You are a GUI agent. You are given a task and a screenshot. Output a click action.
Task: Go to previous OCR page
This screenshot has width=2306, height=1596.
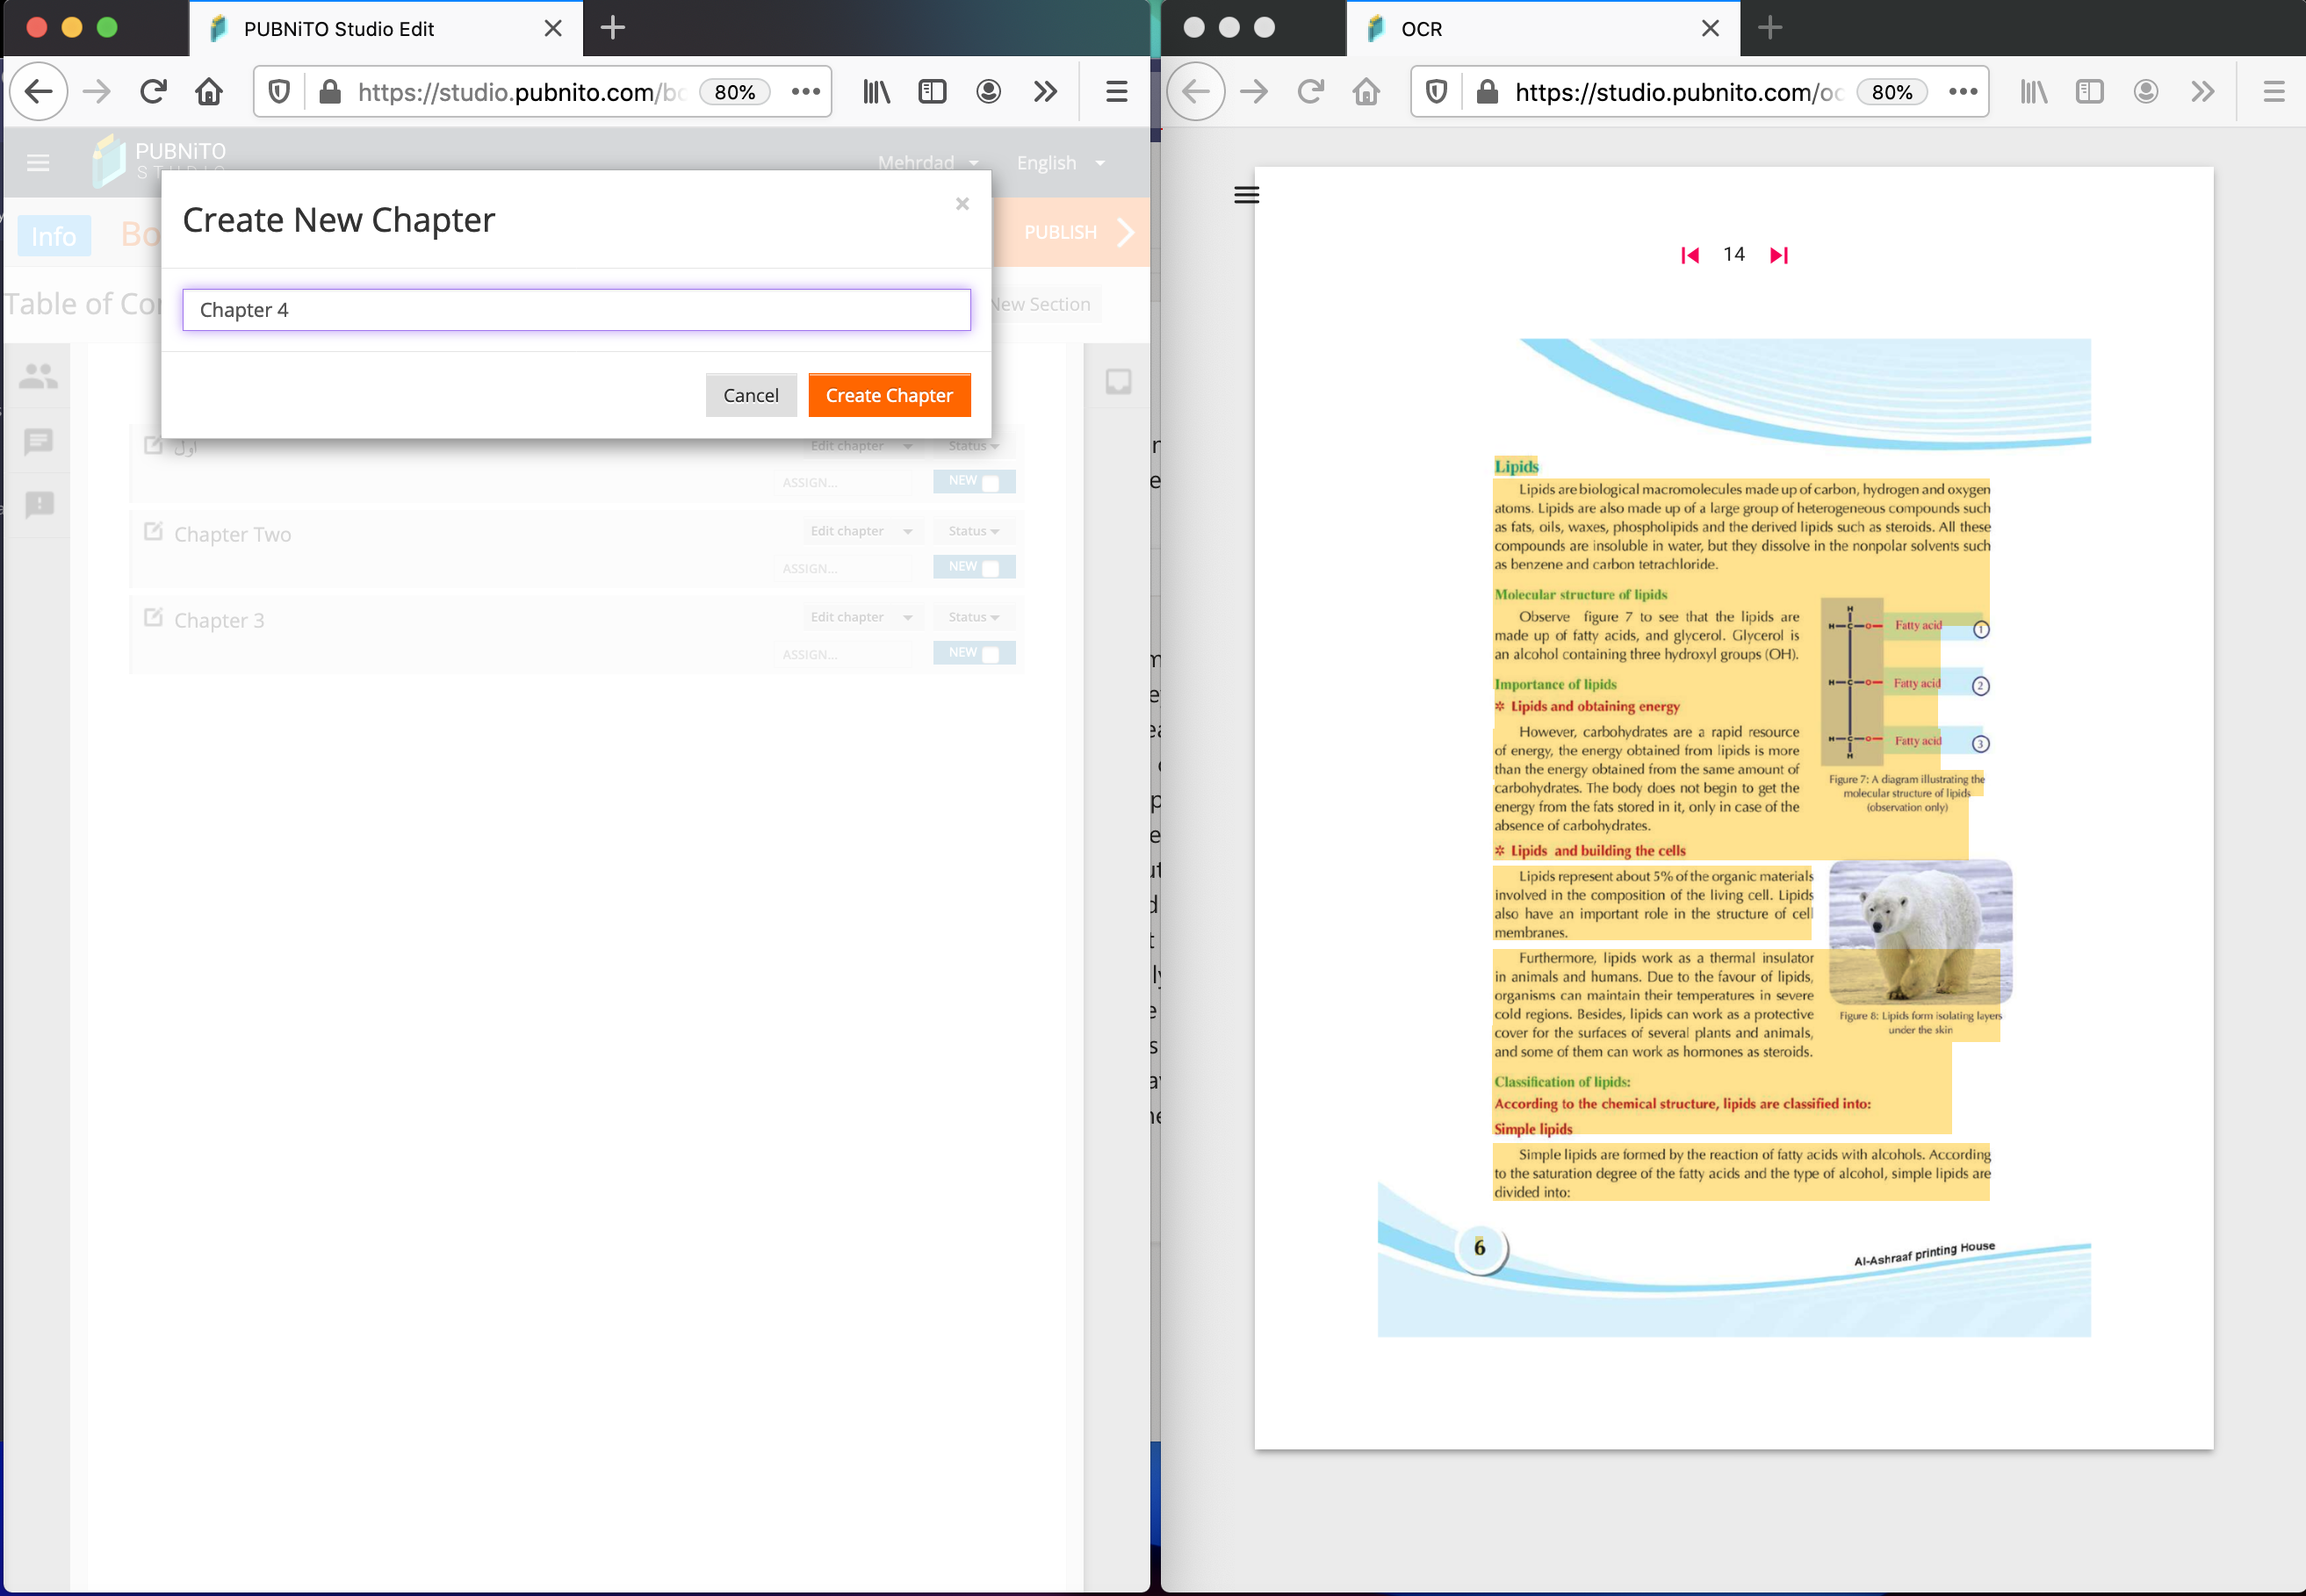1690,255
